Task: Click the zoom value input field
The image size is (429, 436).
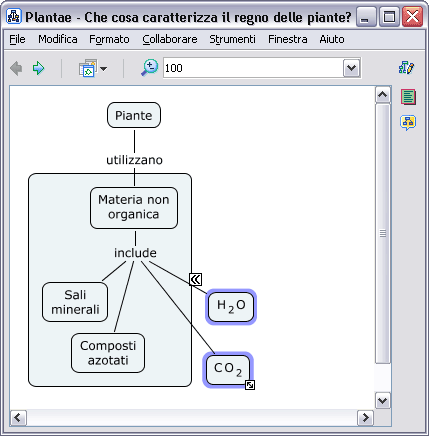Action: (x=253, y=68)
